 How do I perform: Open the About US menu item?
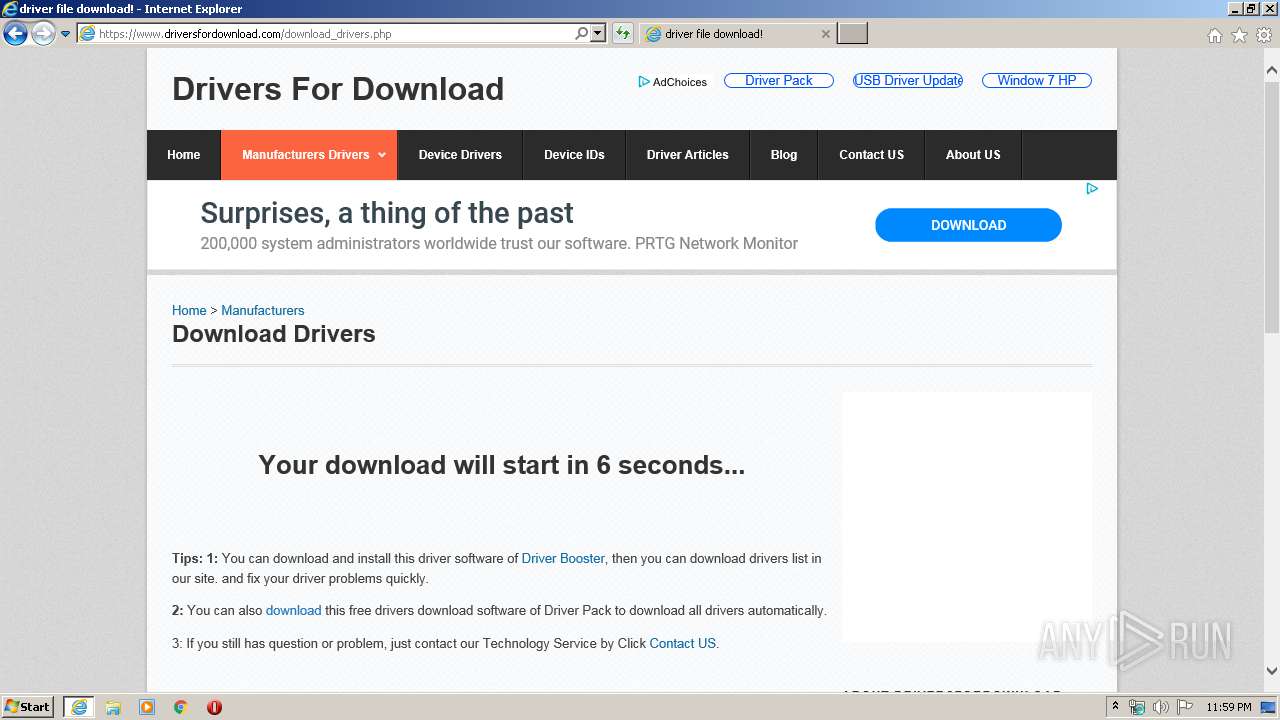click(973, 155)
